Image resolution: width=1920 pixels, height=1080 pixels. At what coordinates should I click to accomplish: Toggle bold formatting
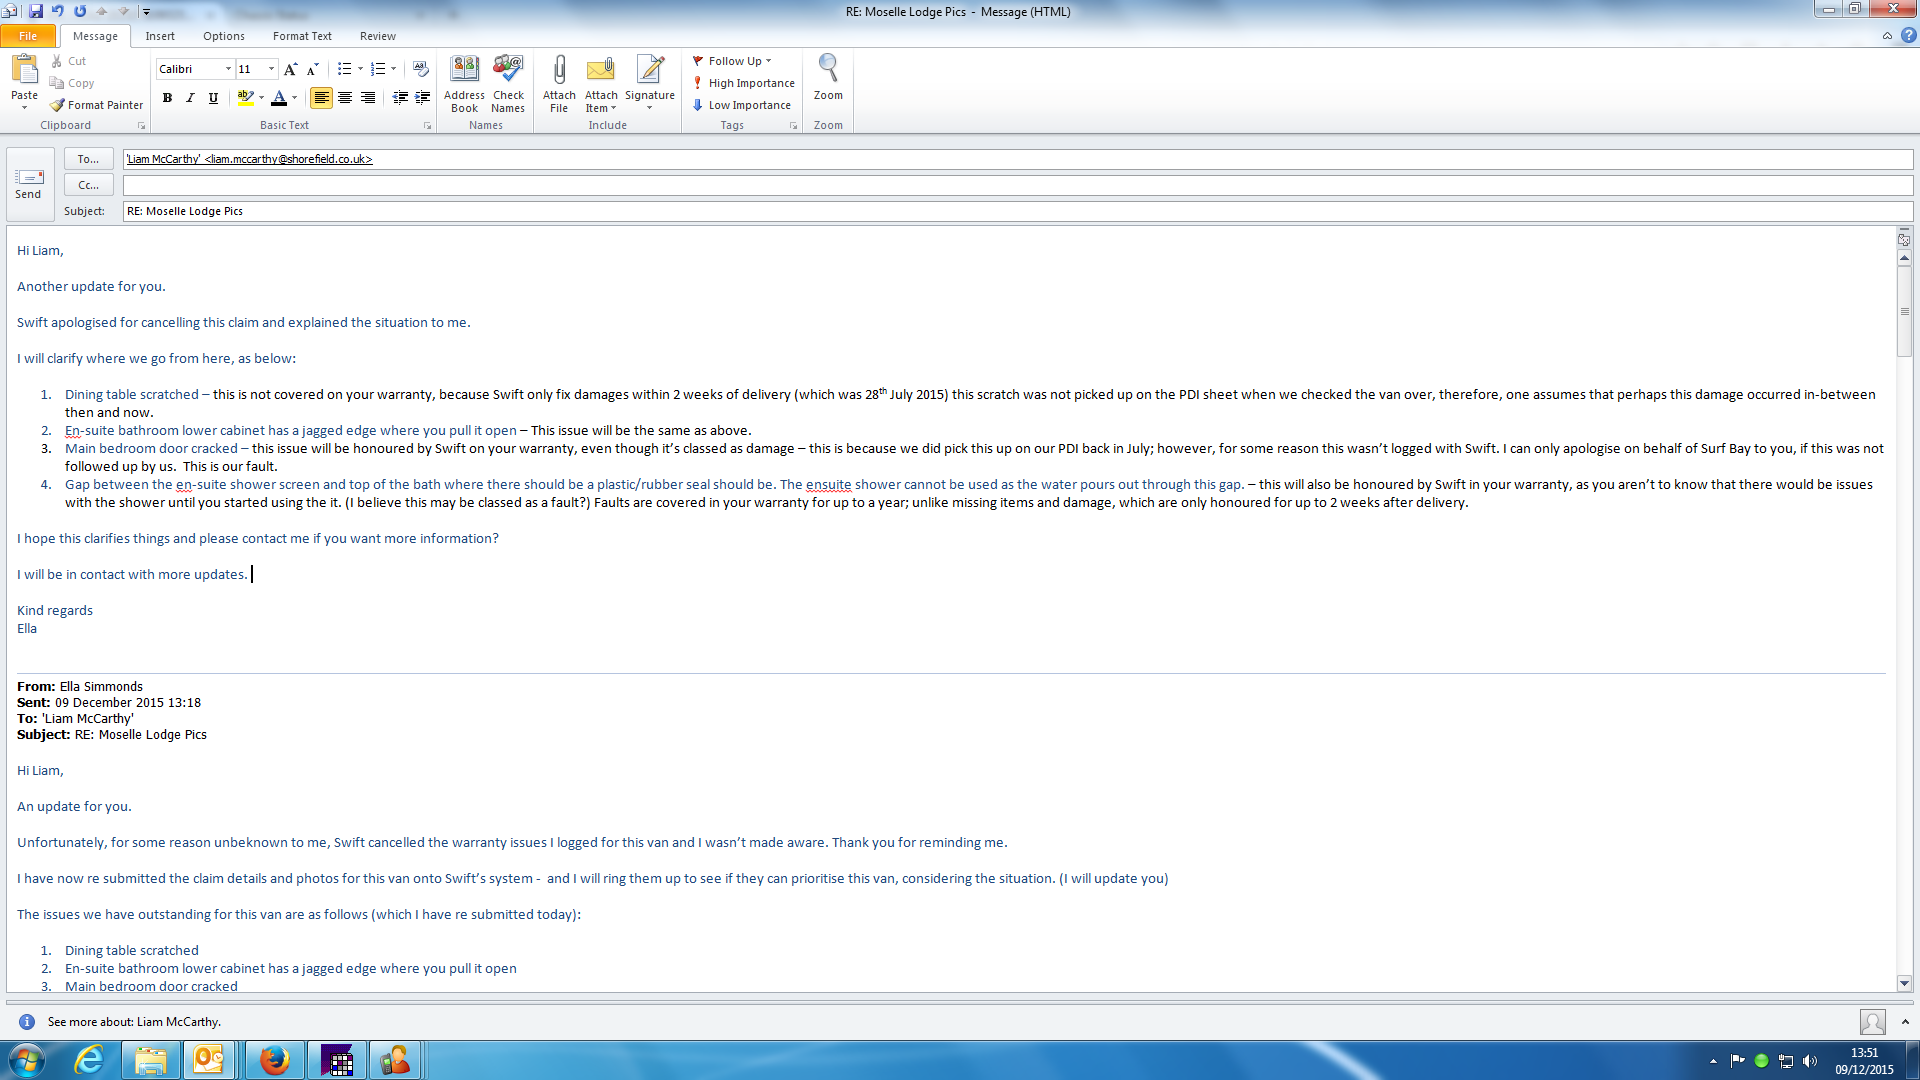tap(167, 98)
